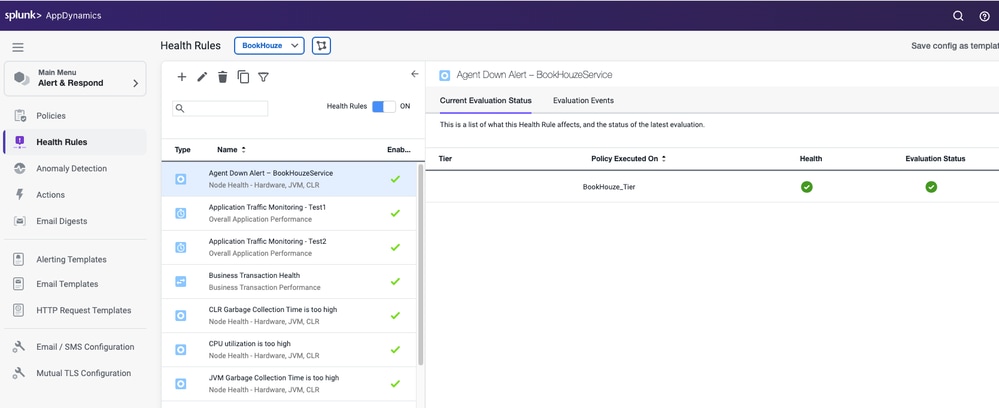Image resolution: width=999 pixels, height=408 pixels.
Task: Click the Email Digests envelope icon
Action: tap(20, 221)
